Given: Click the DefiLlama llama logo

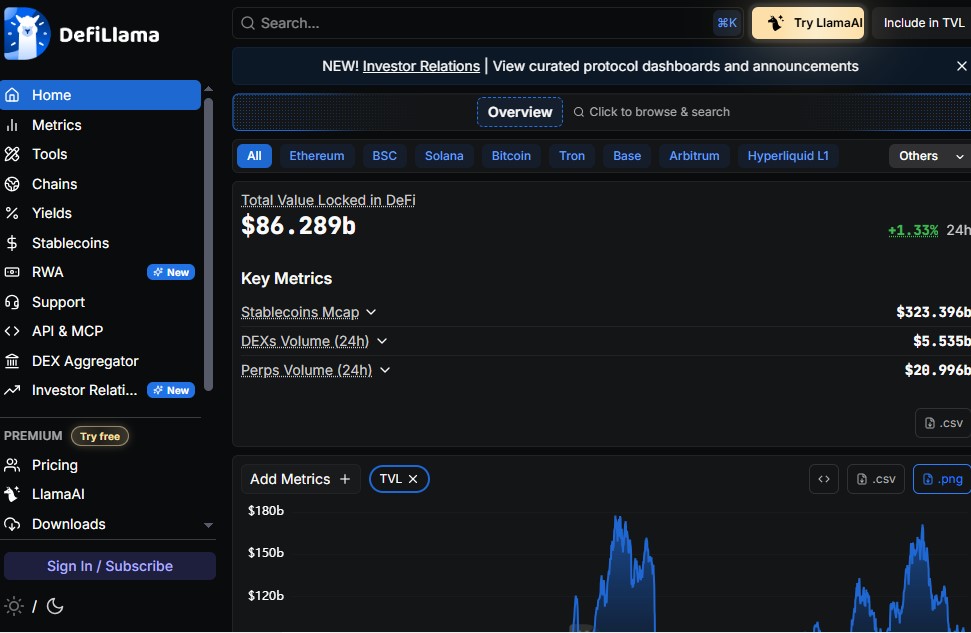Looking at the screenshot, I should click(x=27, y=33).
